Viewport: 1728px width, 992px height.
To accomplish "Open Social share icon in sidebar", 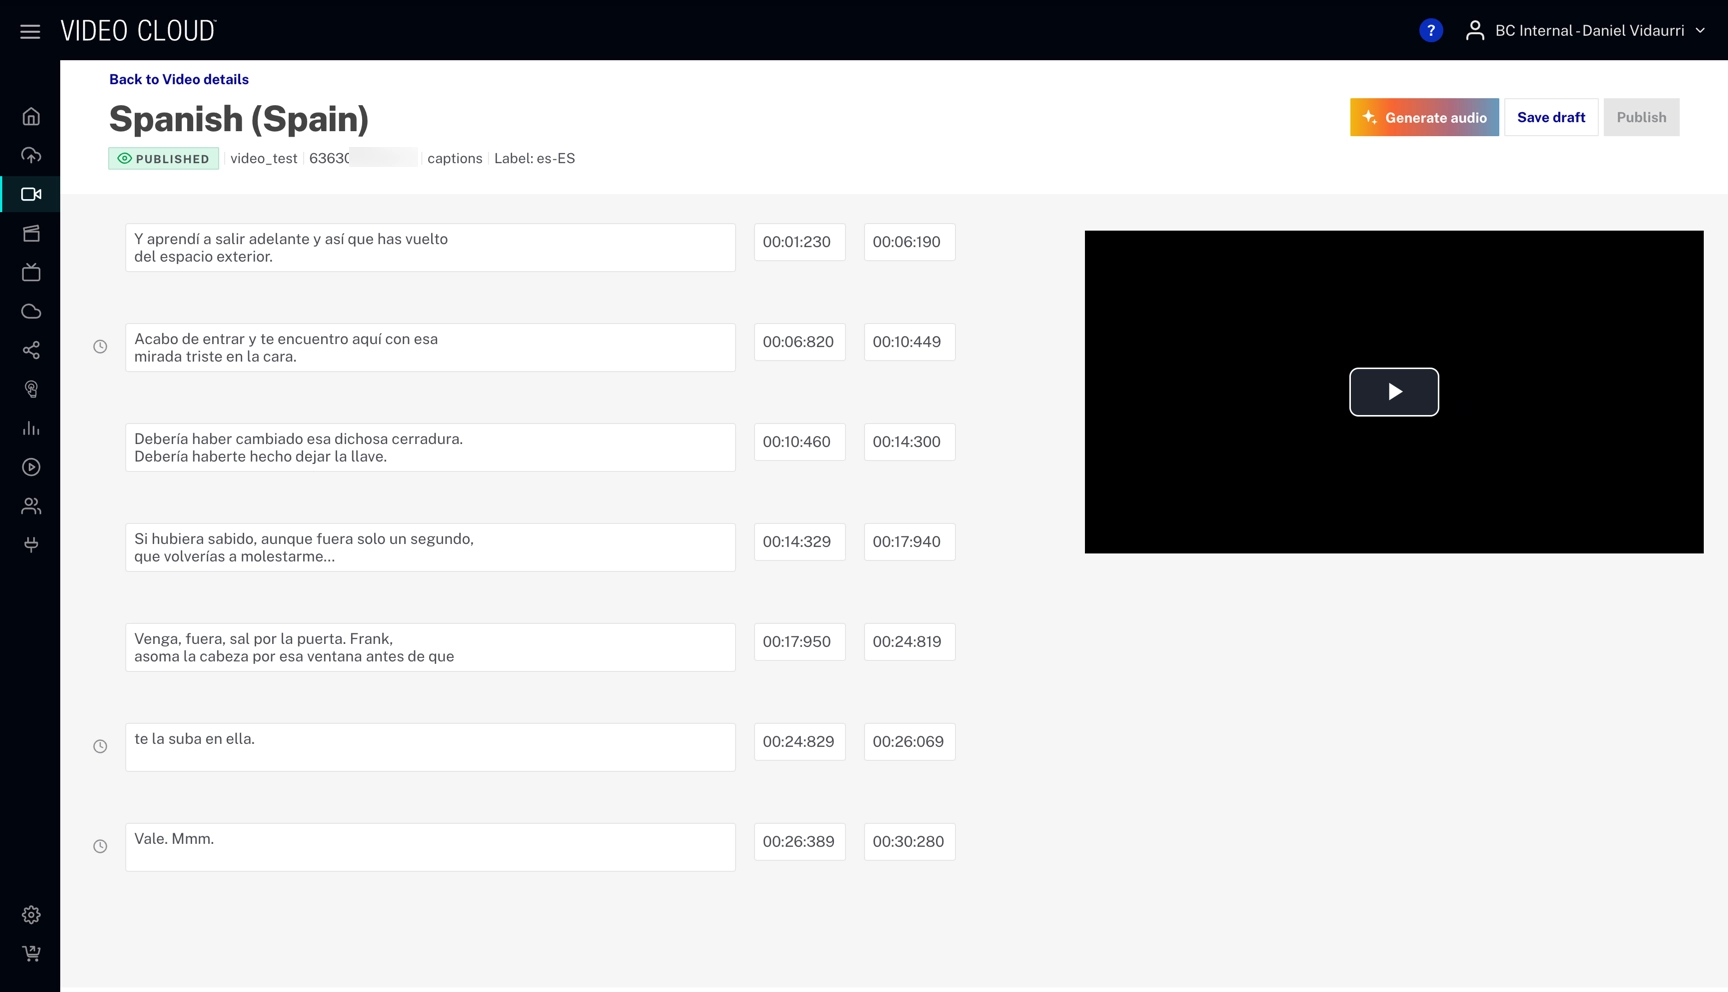I will point(31,350).
